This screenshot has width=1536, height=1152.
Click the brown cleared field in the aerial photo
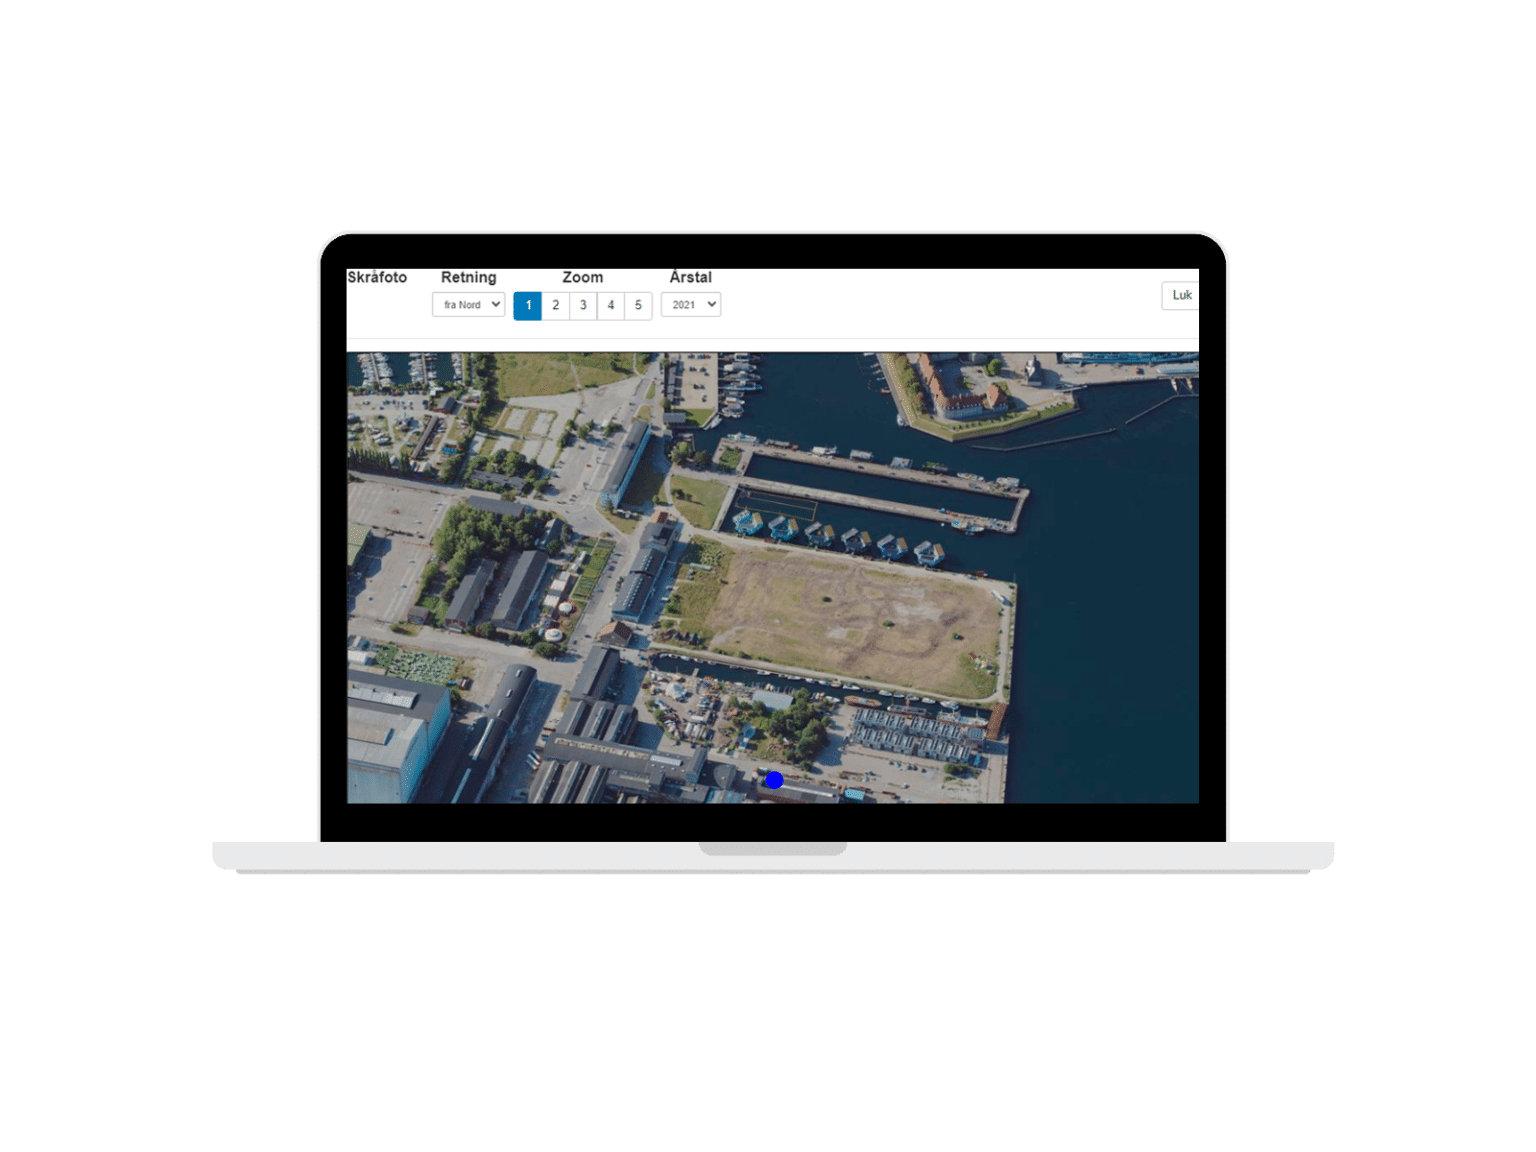(x=860, y=615)
